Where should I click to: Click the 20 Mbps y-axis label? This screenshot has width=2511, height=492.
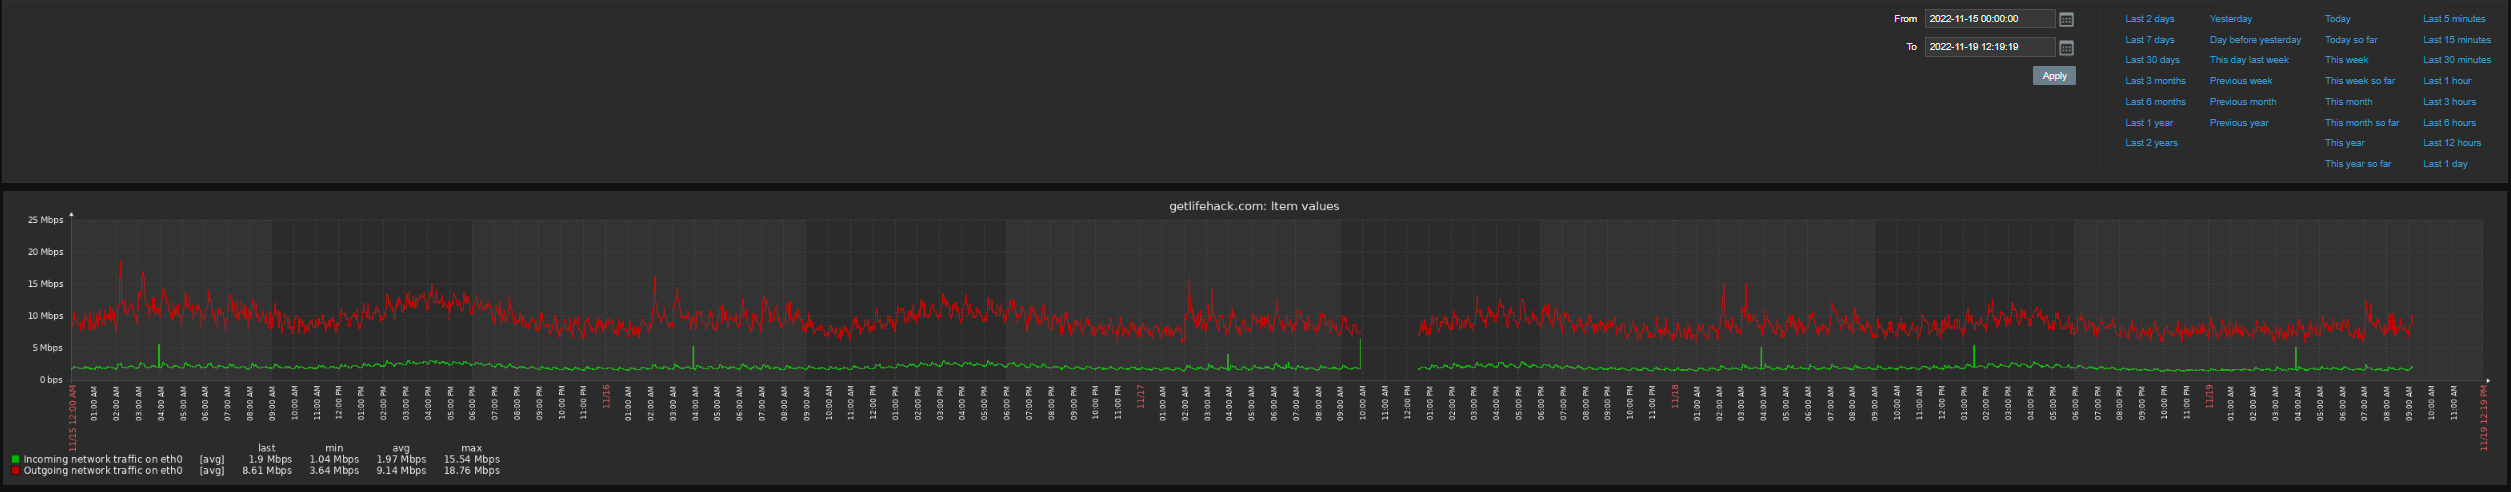point(45,252)
